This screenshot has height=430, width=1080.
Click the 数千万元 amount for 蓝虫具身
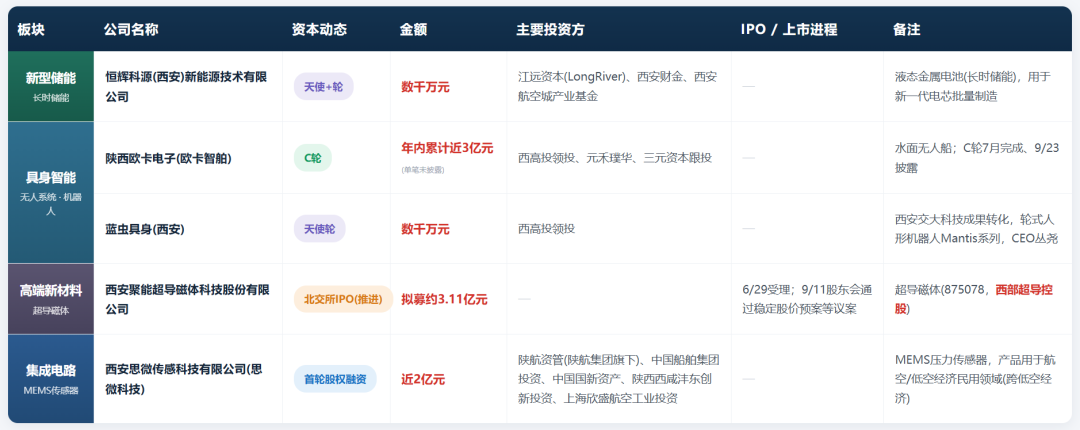[425, 229]
